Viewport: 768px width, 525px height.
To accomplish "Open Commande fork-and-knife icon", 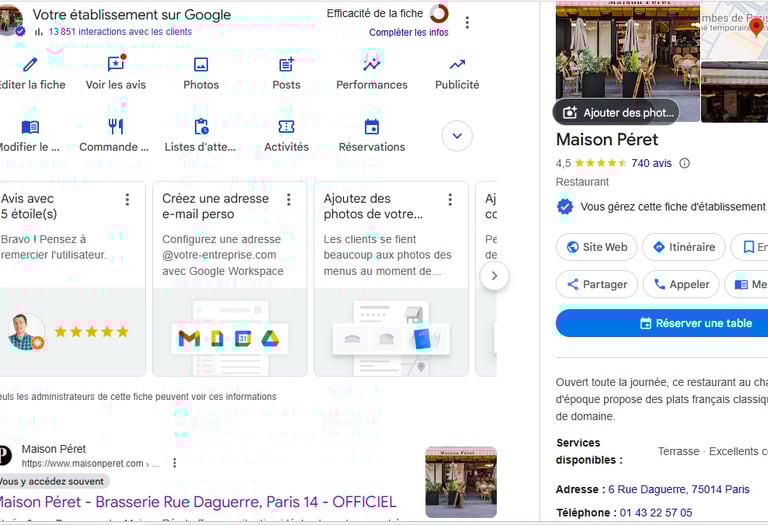I will click(x=116, y=127).
